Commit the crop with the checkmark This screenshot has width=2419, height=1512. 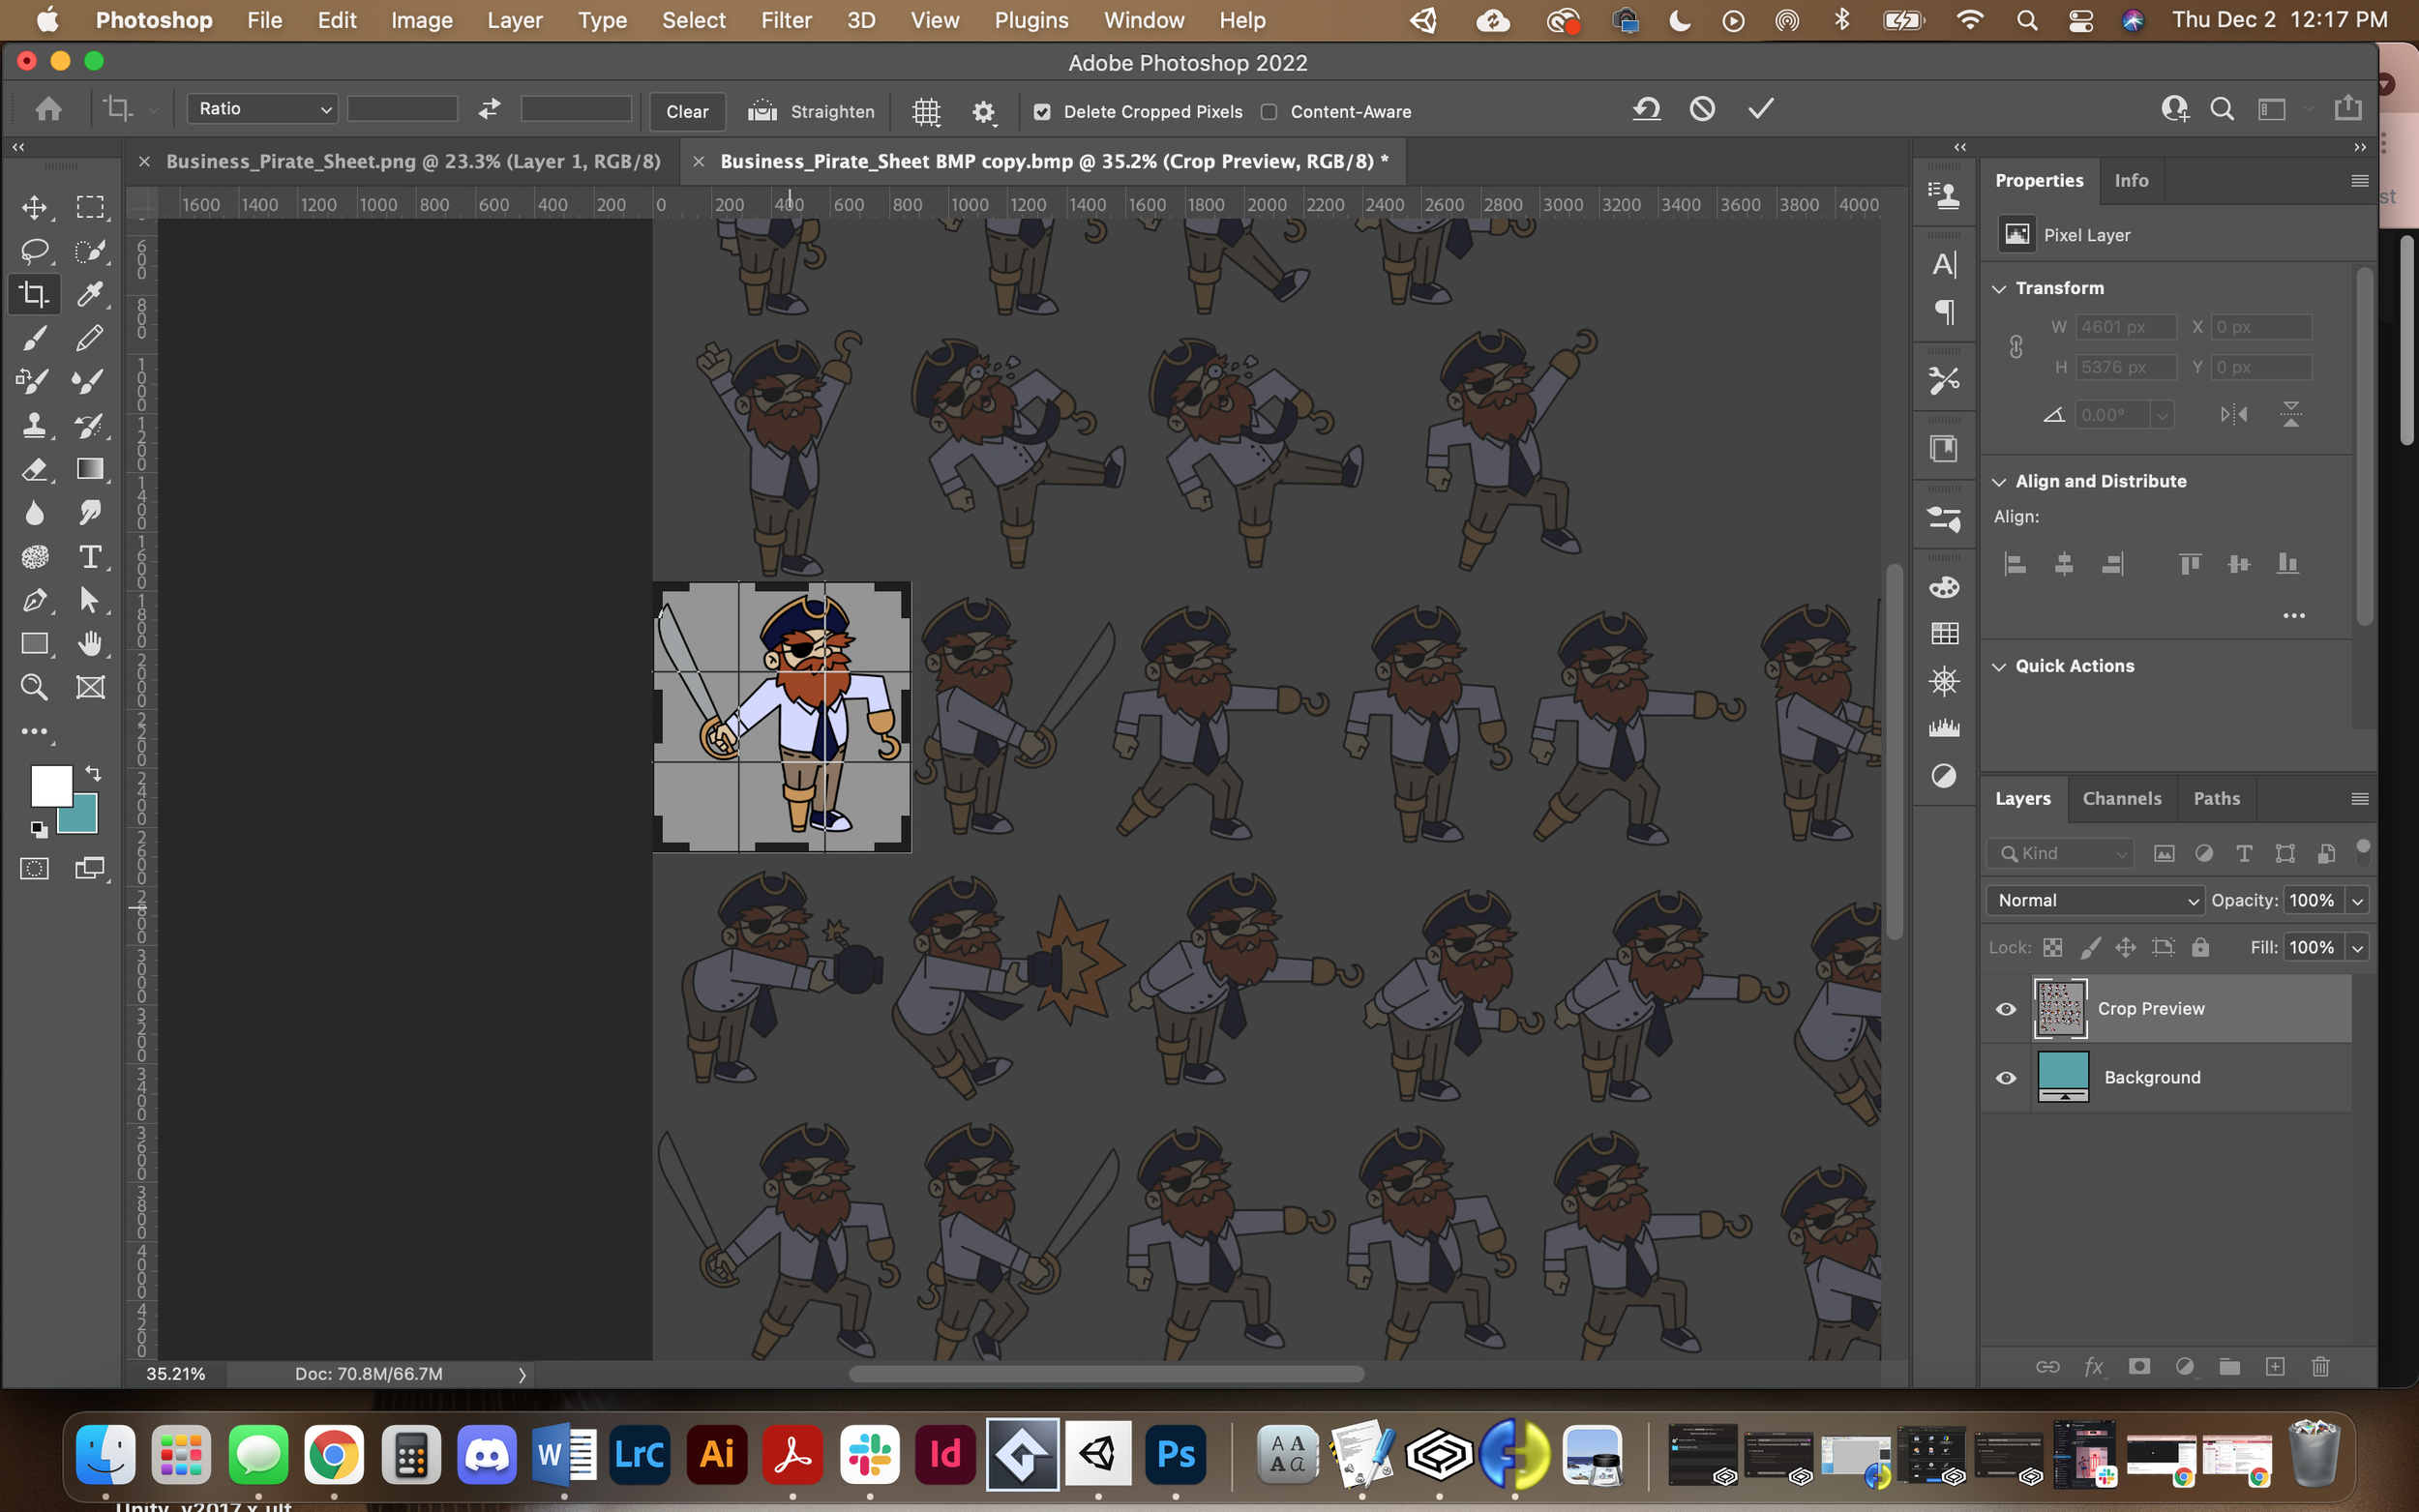click(x=1760, y=109)
